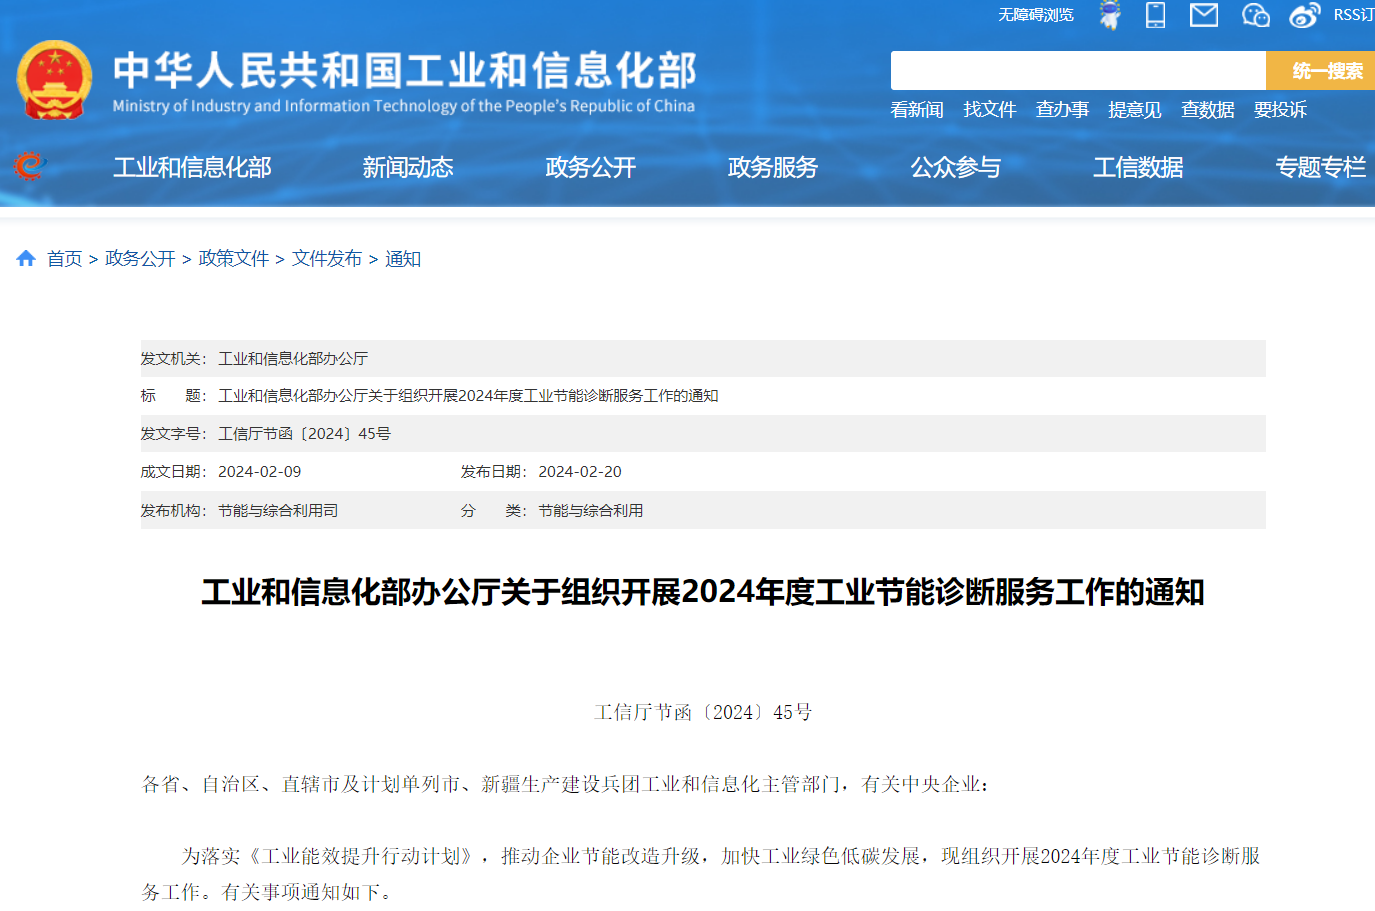Click the robot assistant icon
This screenshot has width=1375, height=911.
tap(1110, 15)
